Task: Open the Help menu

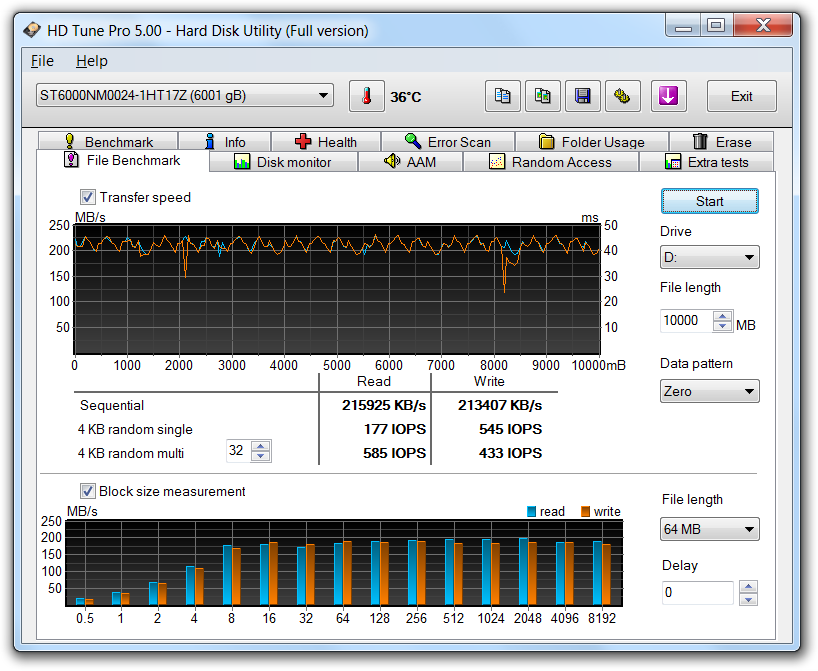Action: 91,61
